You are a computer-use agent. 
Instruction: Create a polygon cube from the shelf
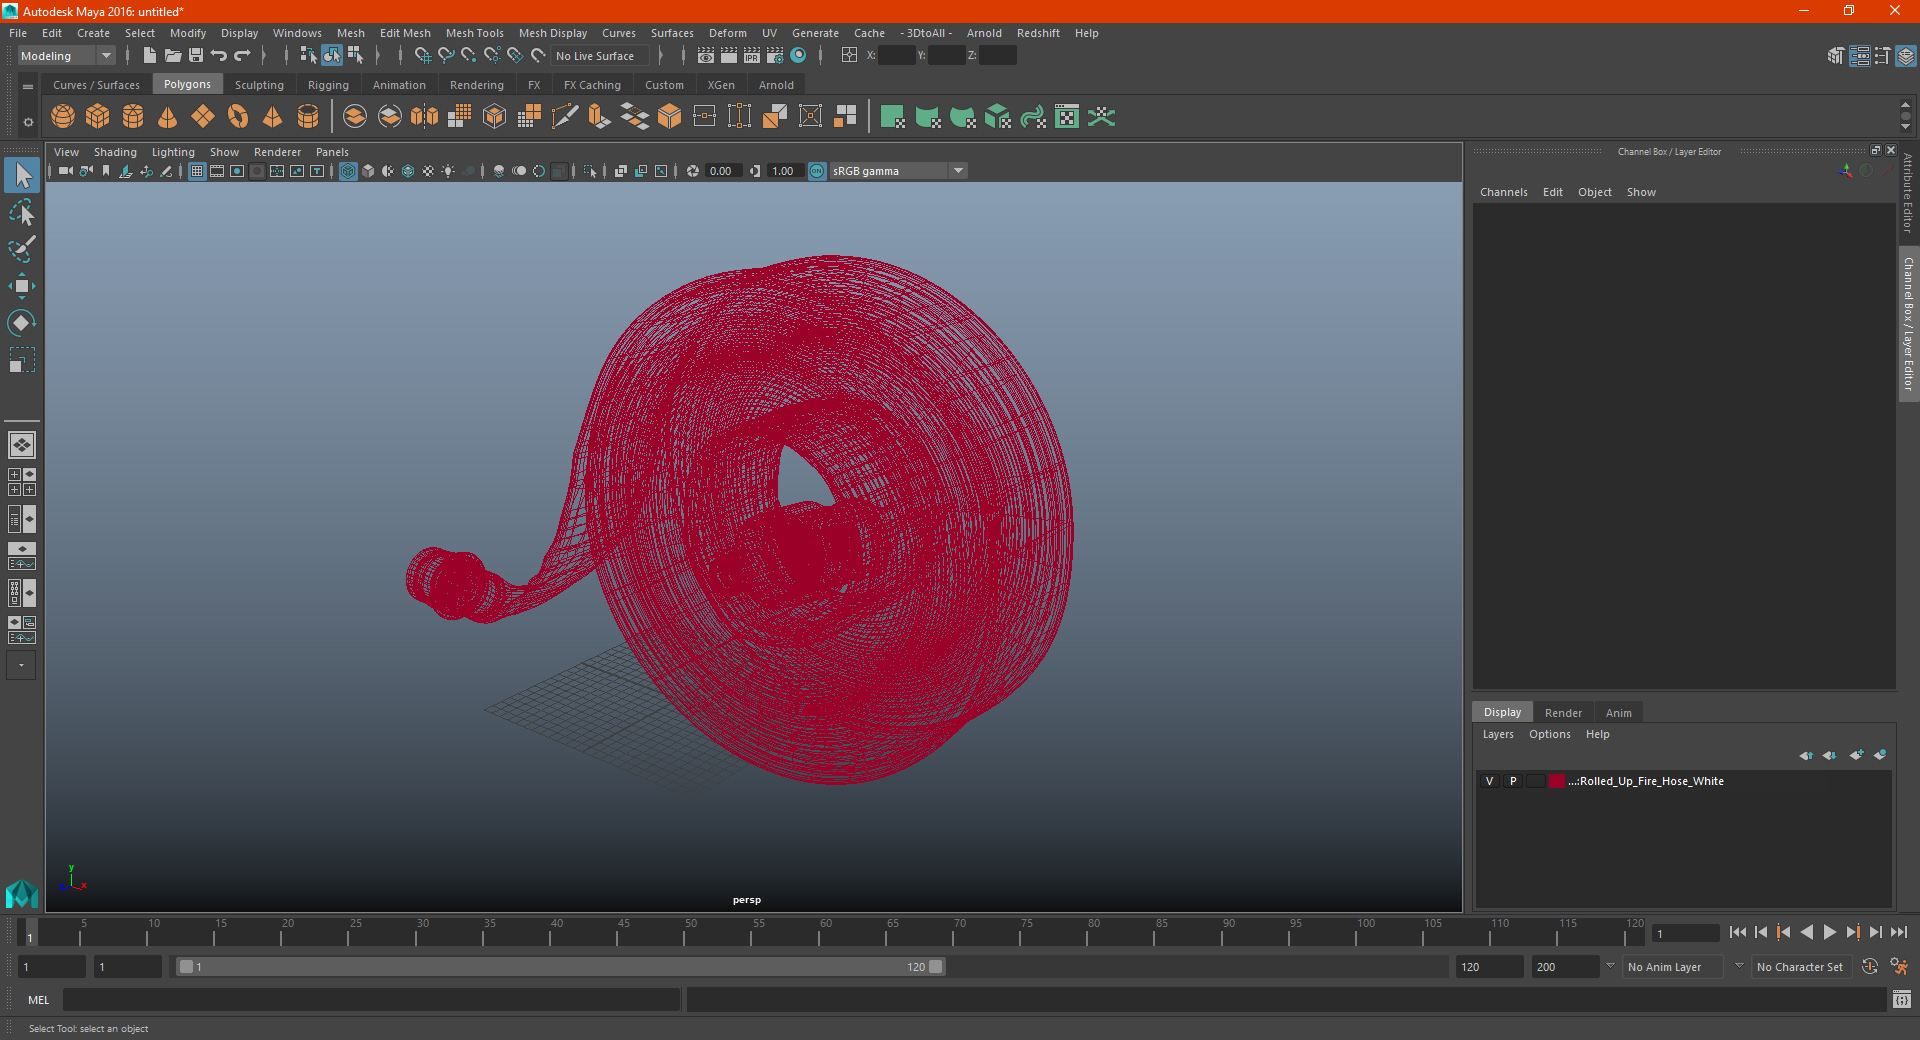point(98,117)
